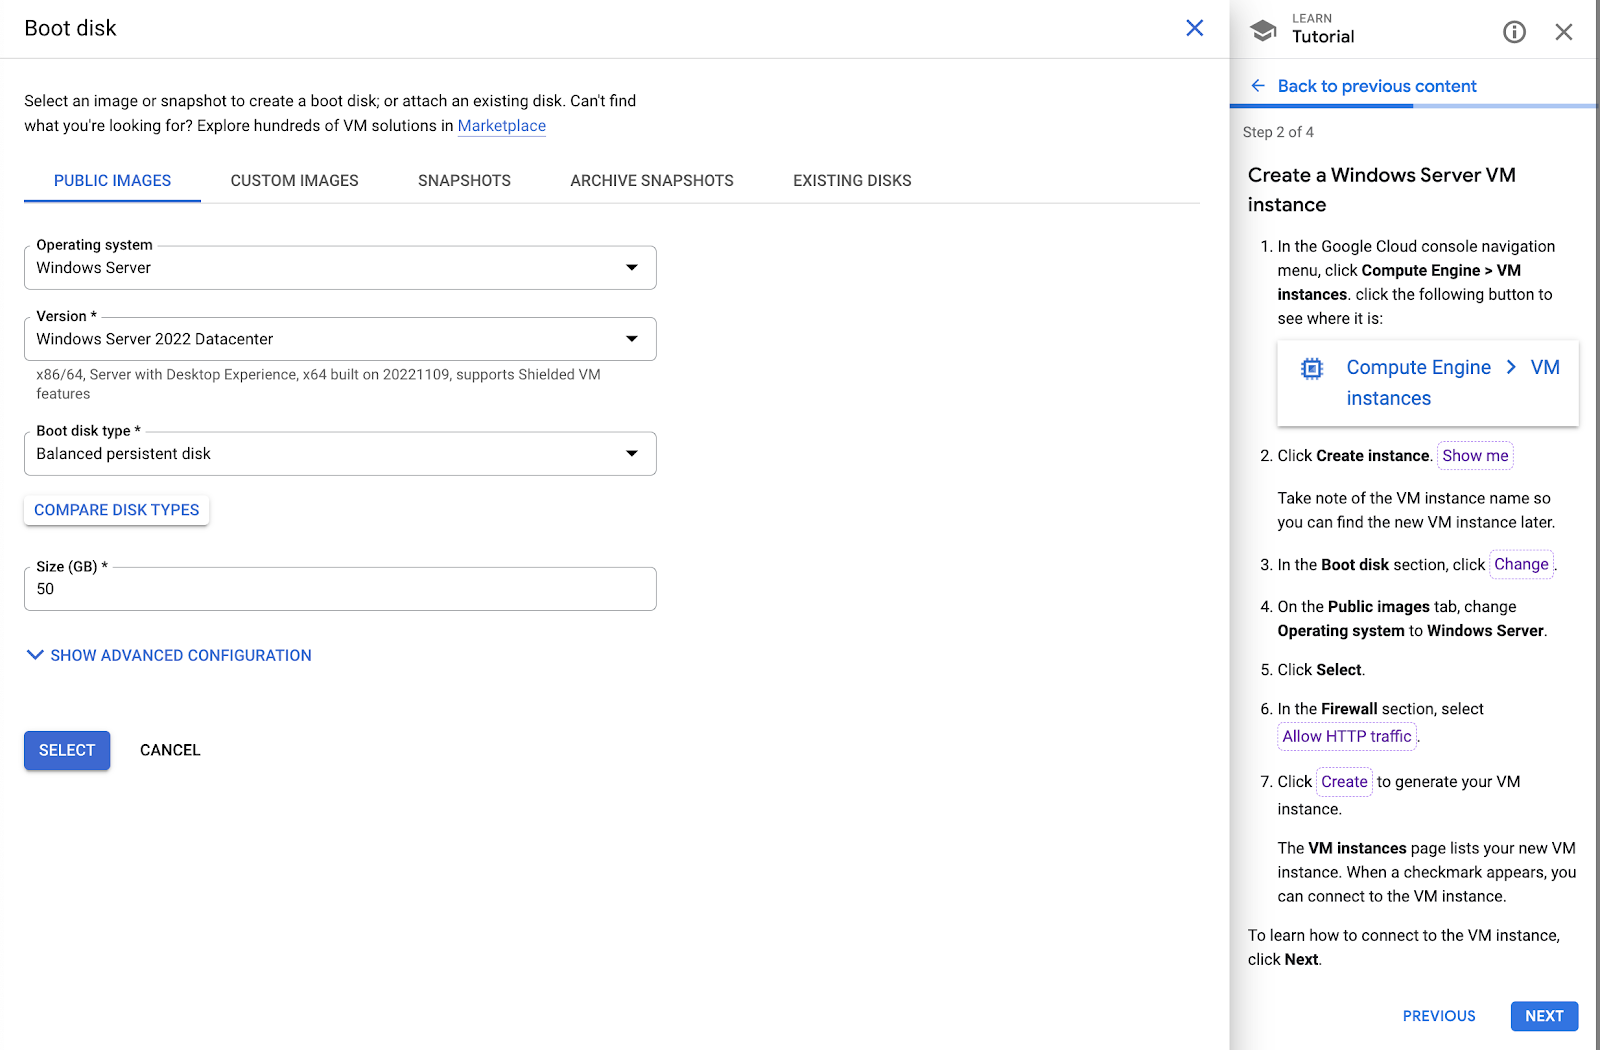Image resolution: width=1600 pixels, height=1050 pixels.
Task: Click the back arrow beside previous content
Action: pyautogui.click(x=1258, y=86)
